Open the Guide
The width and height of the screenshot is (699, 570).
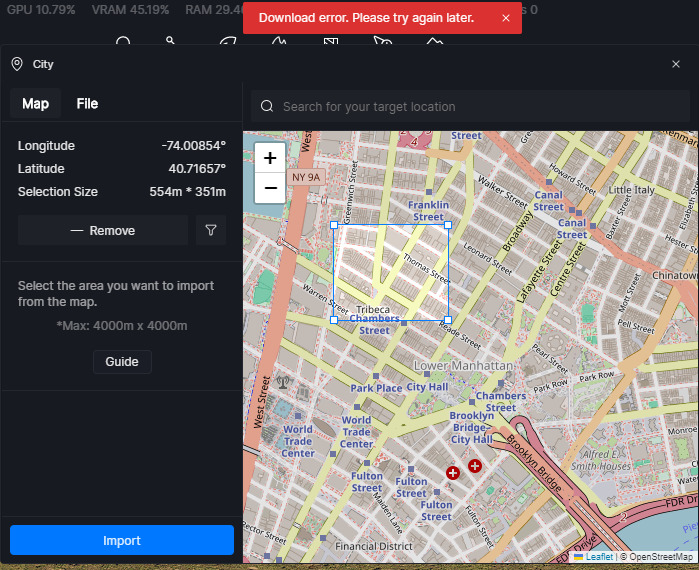122,361
